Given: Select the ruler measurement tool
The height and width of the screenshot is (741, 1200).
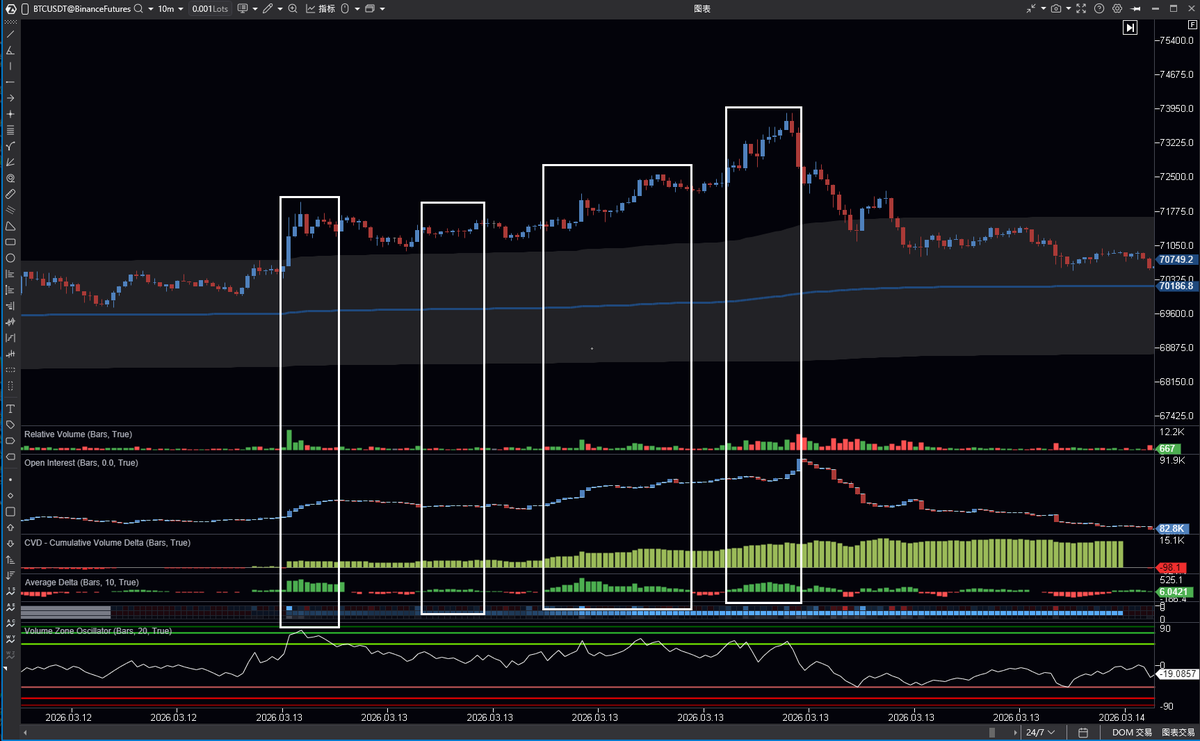Looking at the screenshot, I should click(x=10, y=194).
